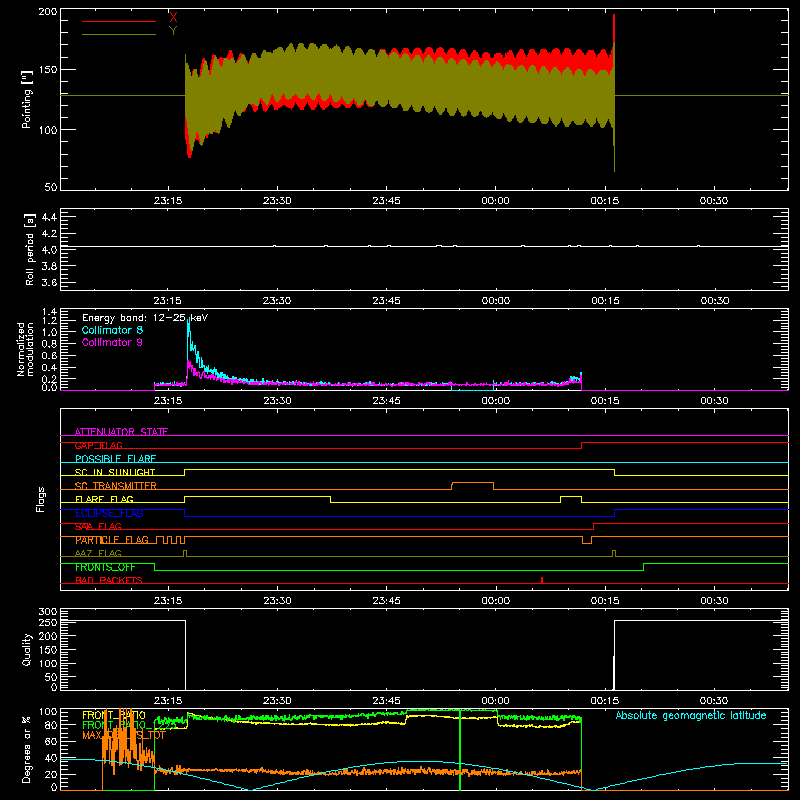Screen dimensions: 800x800
Task: Click the 4.4 tick on Roll period axis
Action: (x=49, y=217)
